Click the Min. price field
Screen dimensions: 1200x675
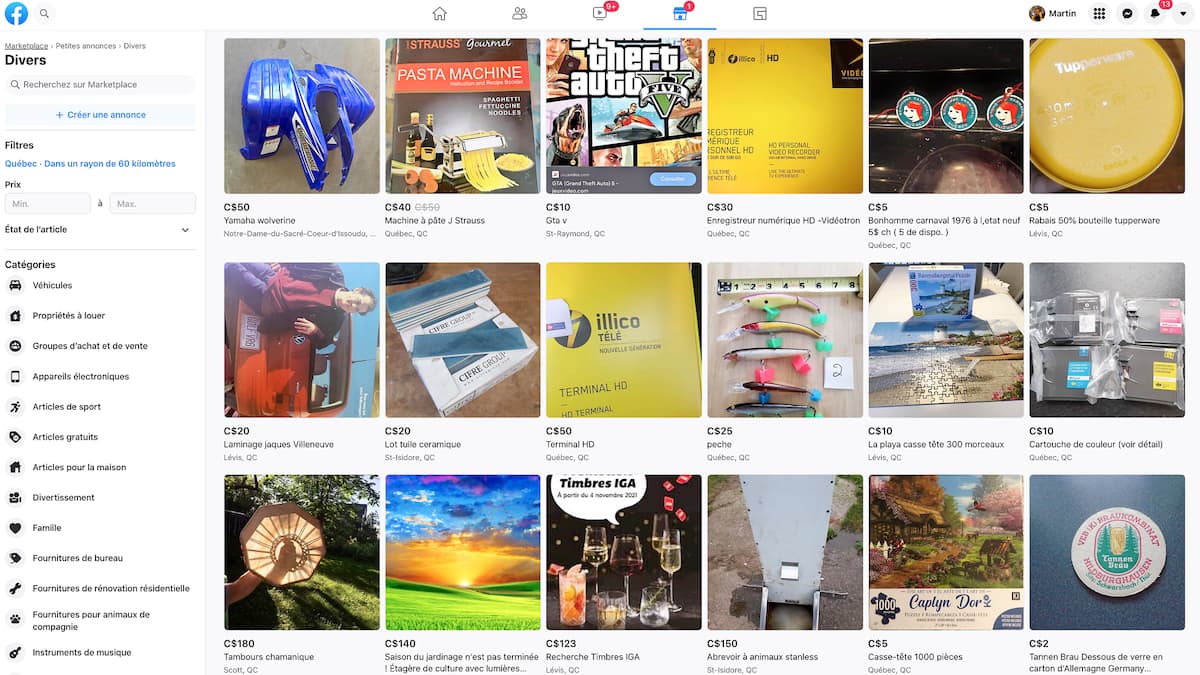click(48, 204)
